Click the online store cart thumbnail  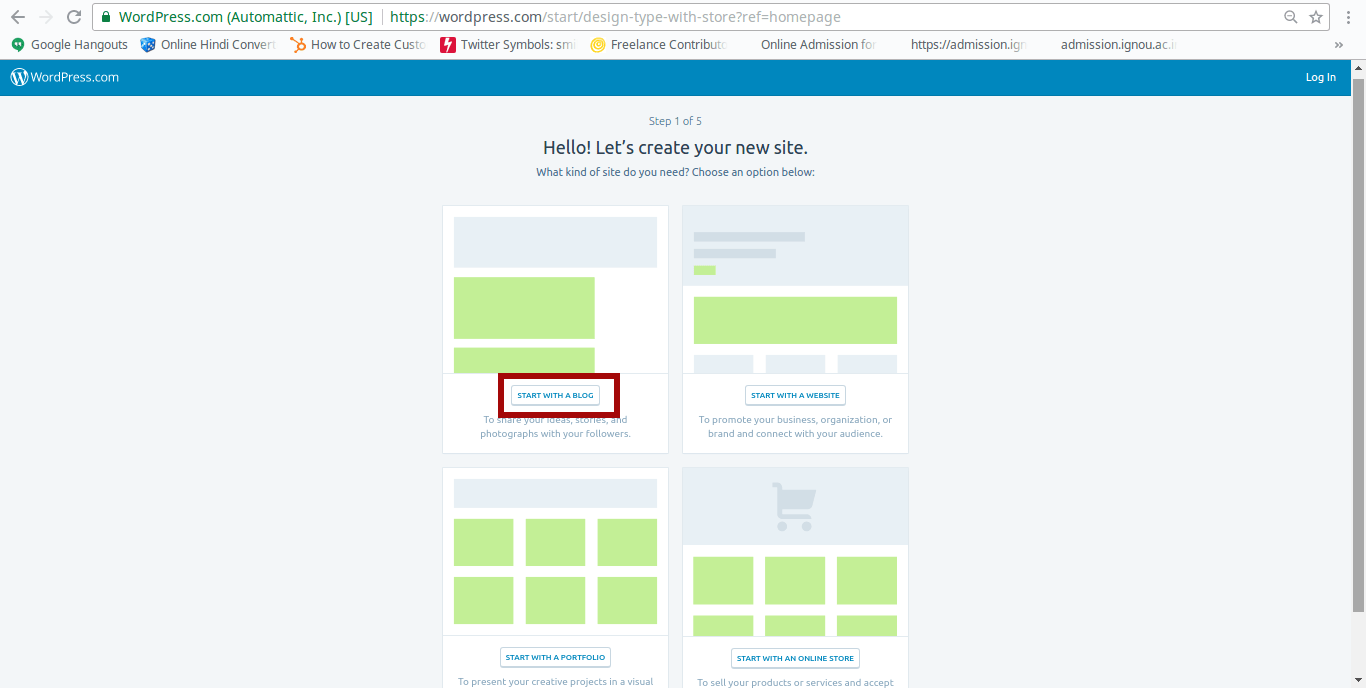click(795, 550)
